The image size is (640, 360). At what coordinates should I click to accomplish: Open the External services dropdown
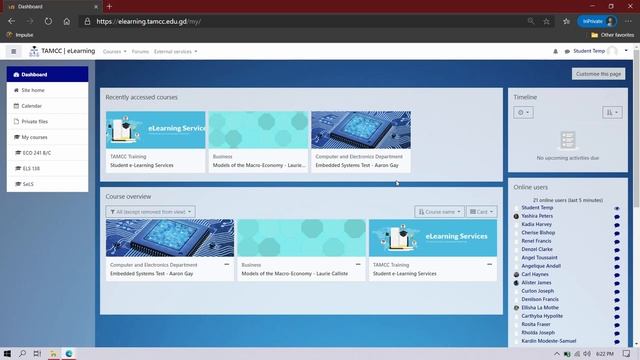pos(176,51)
